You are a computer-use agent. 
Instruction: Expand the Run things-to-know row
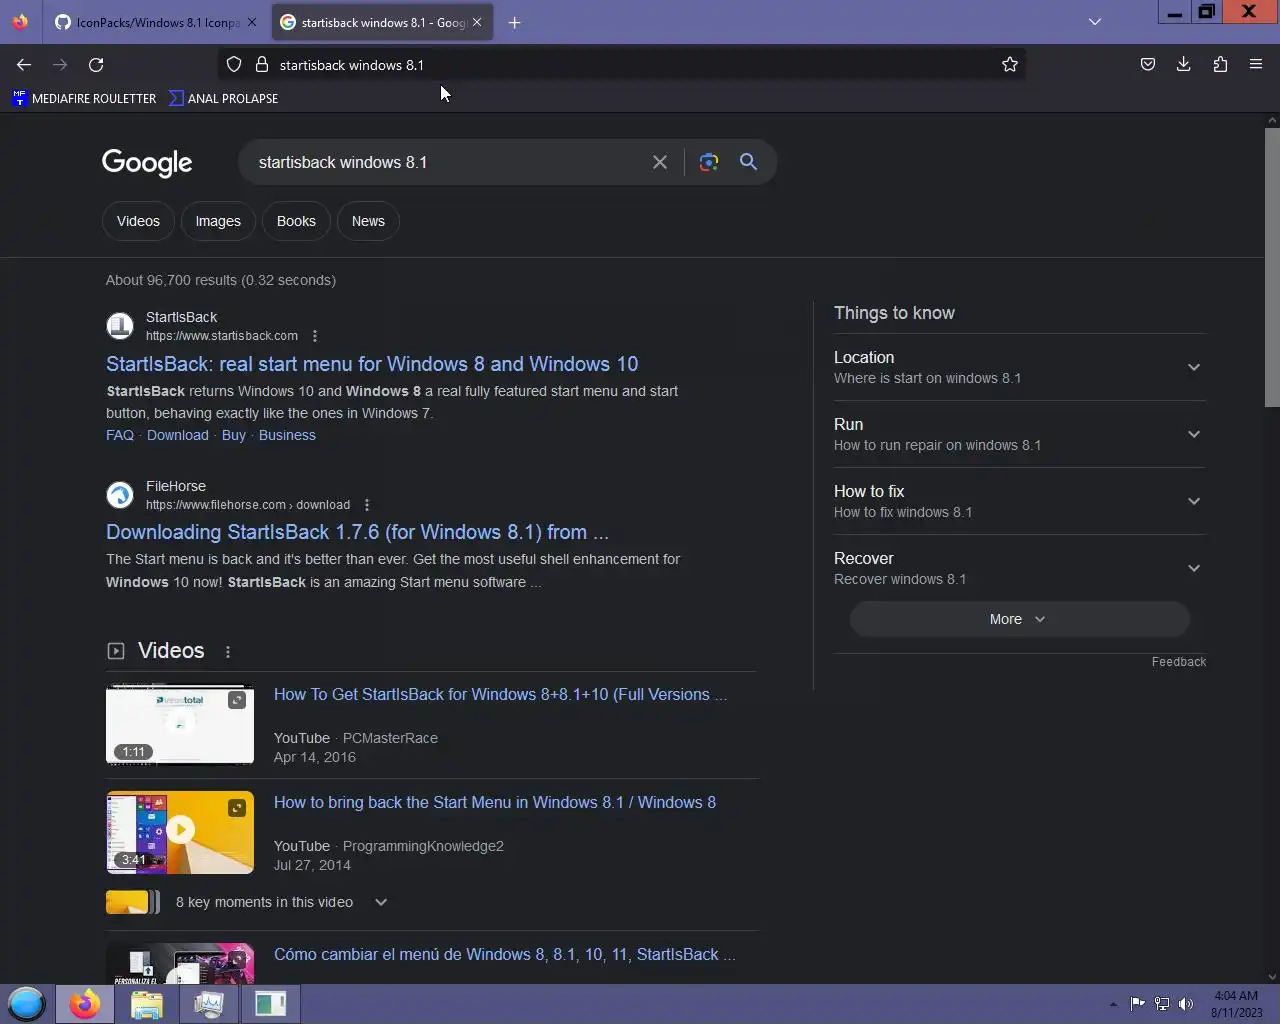[1019, 434]
